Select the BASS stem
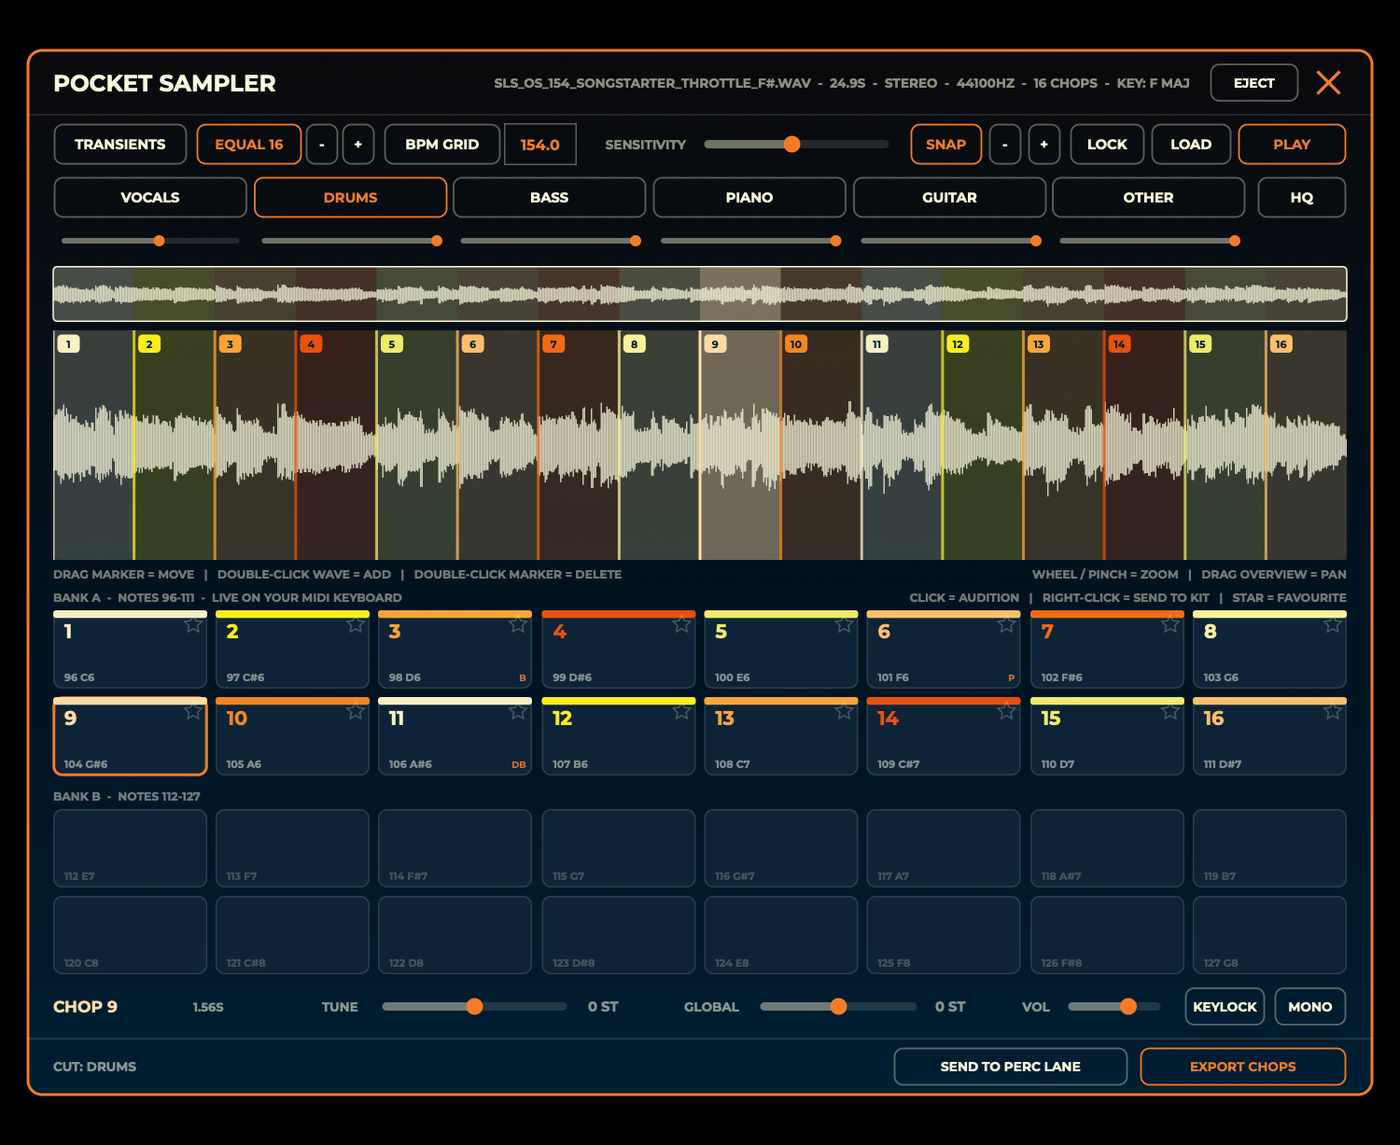The width and height of the screenshot is (1400, 1145). pos(549,197)
